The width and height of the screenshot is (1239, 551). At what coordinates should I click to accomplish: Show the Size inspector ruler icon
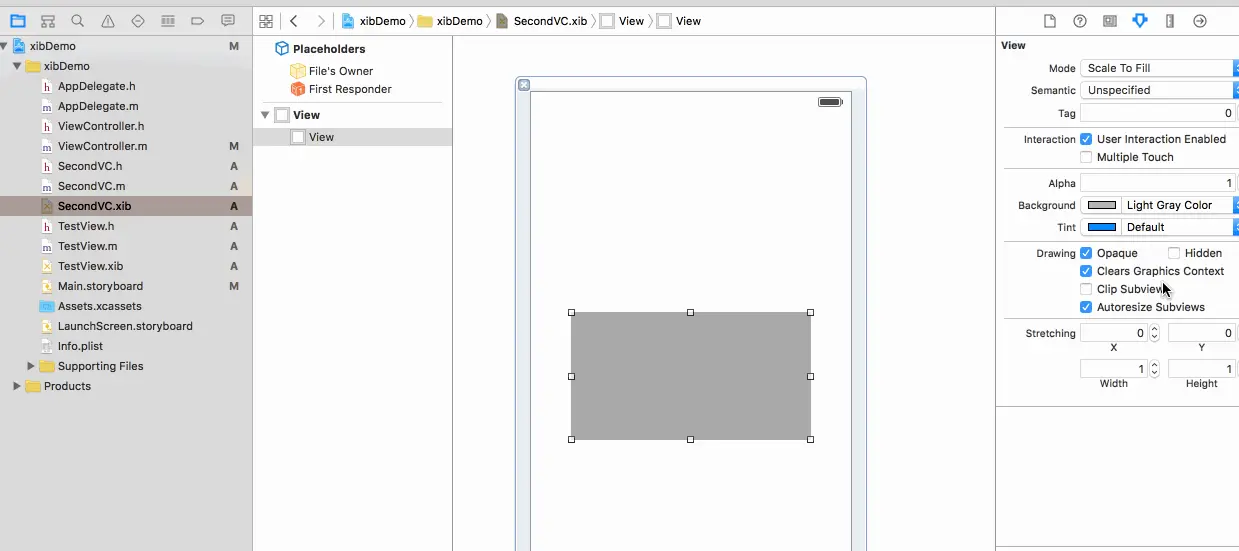[x=1170, y=21]
